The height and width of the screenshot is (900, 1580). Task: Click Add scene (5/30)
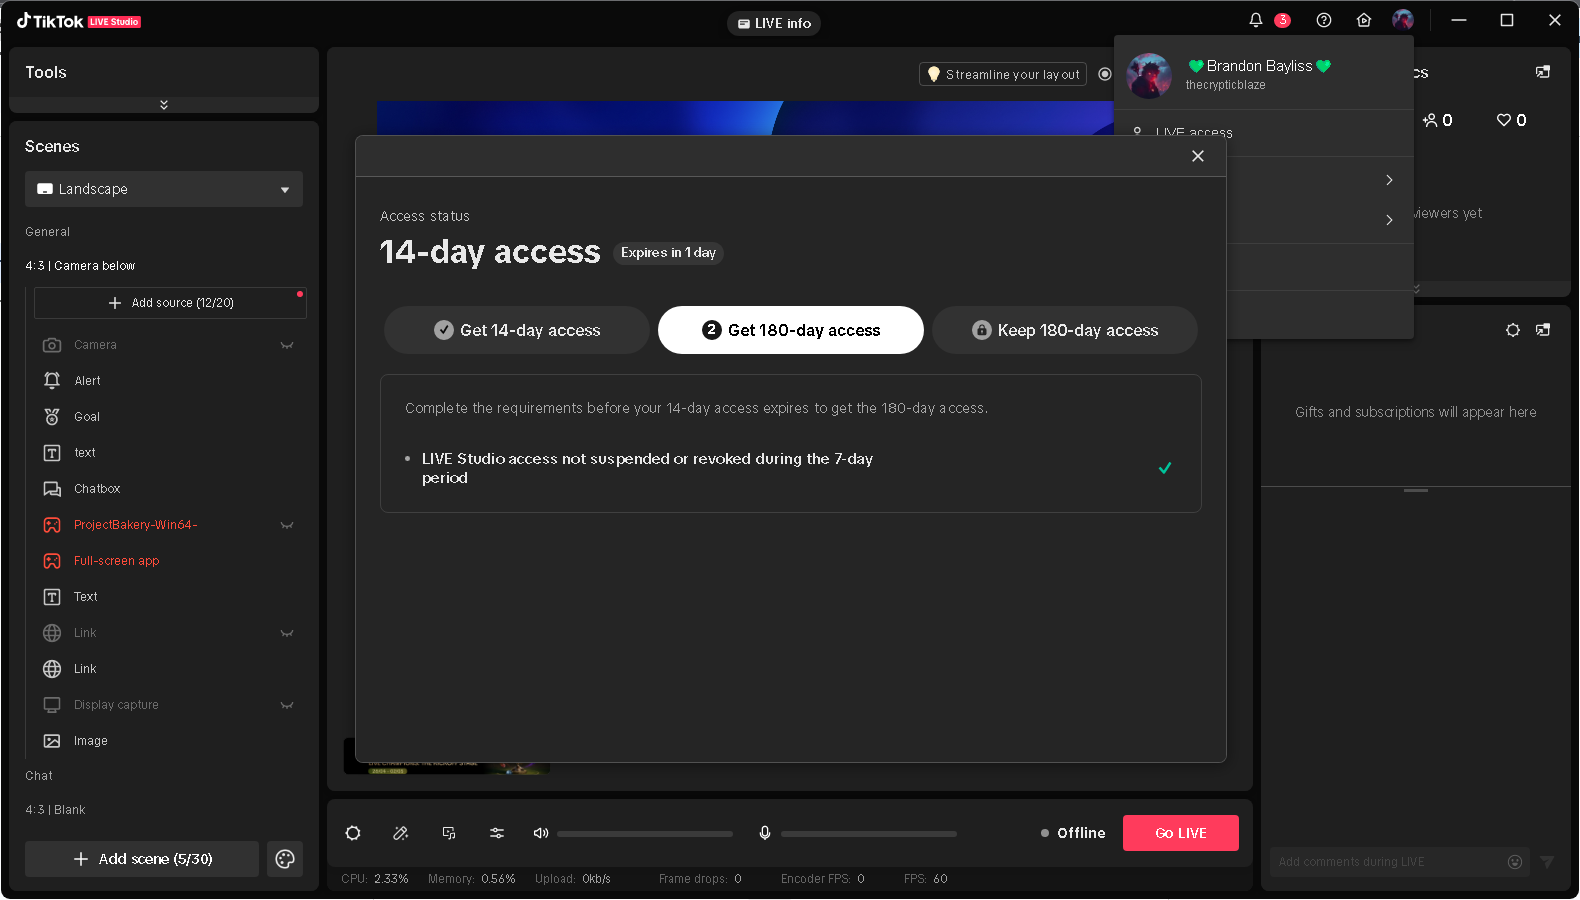tap(142, 859)
